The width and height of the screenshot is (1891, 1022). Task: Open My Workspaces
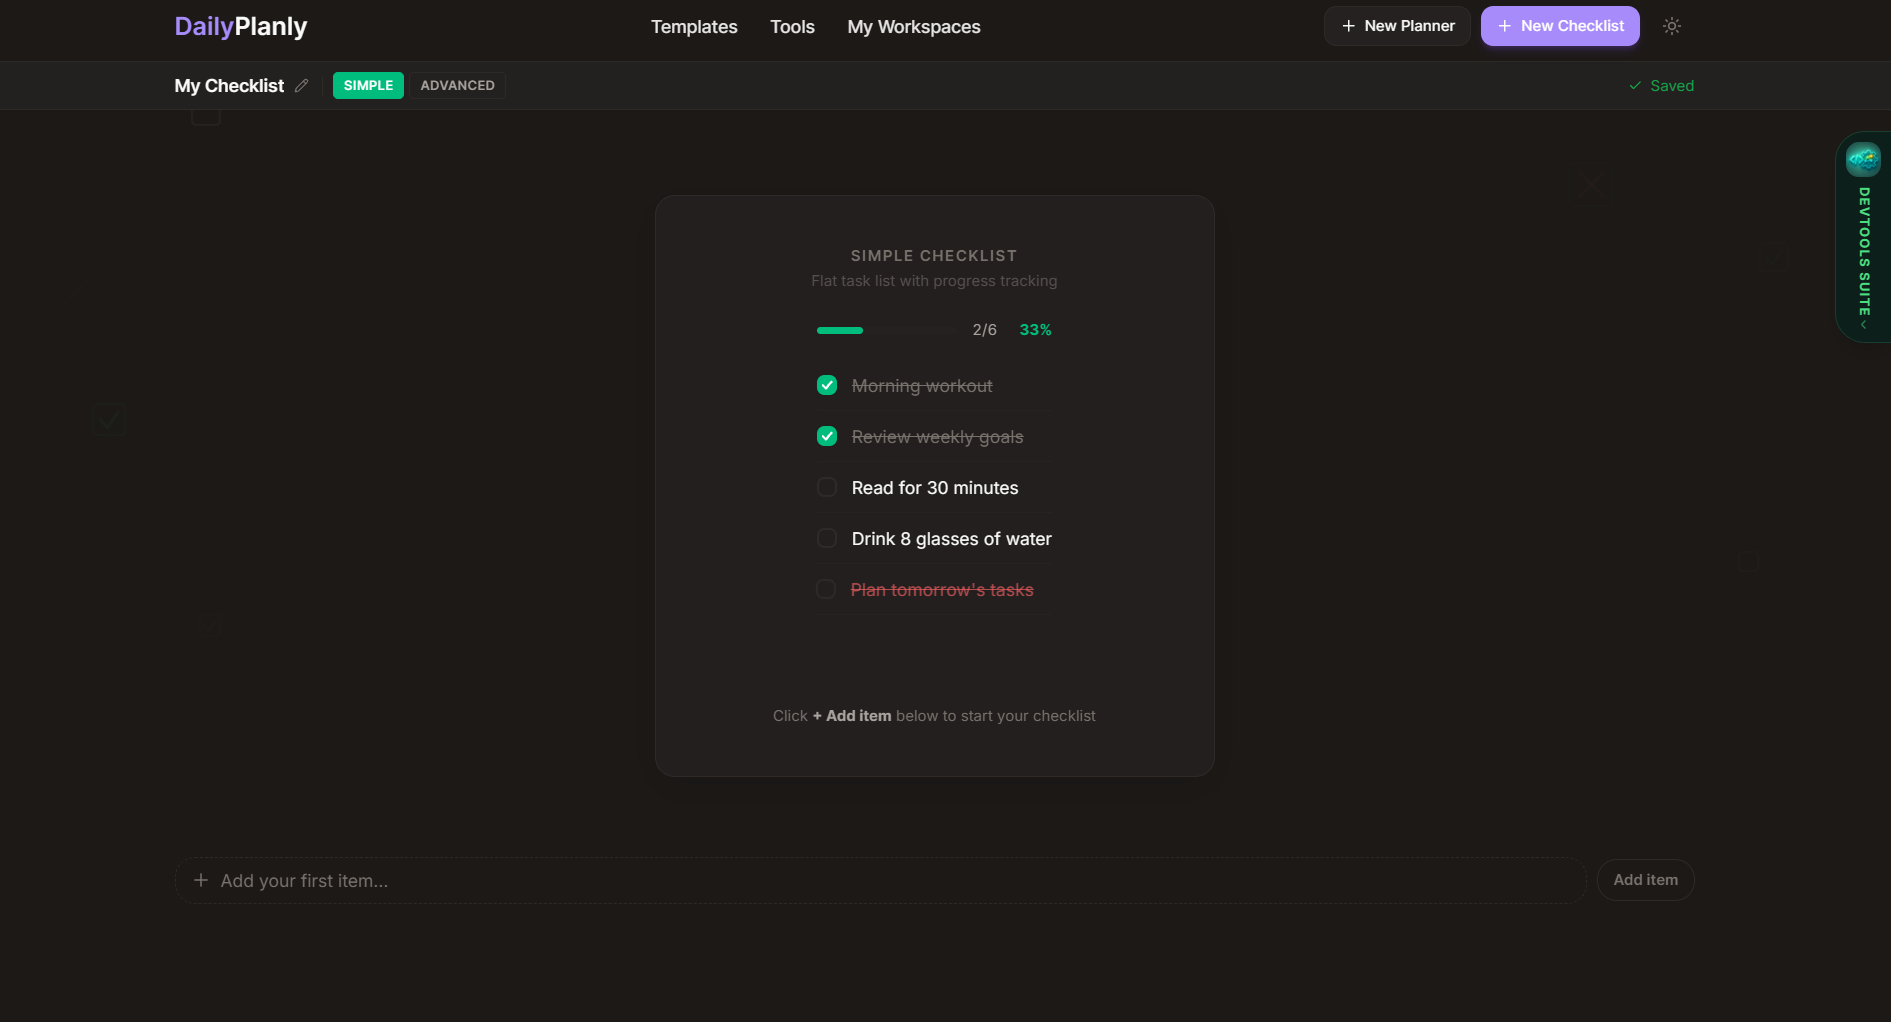pos(914,27)
